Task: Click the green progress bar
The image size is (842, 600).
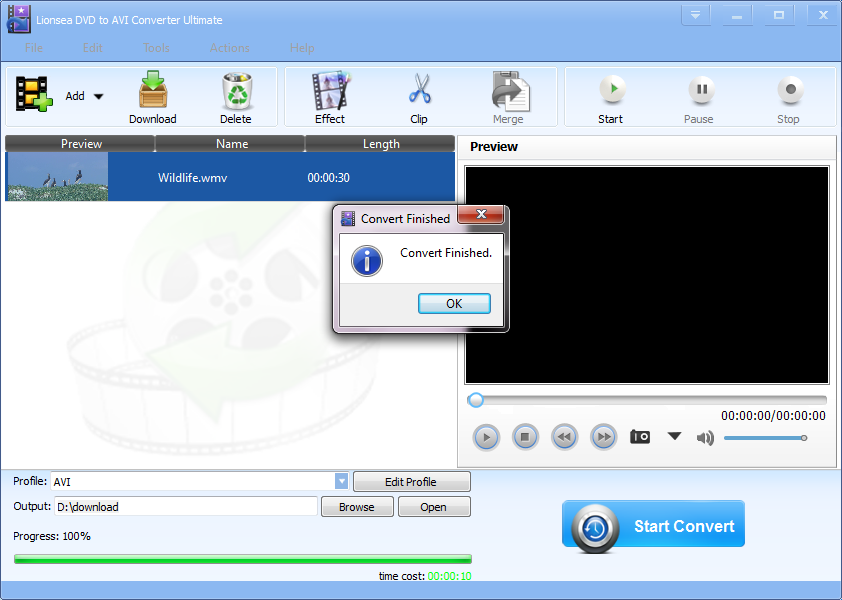Action: (243, 559)
